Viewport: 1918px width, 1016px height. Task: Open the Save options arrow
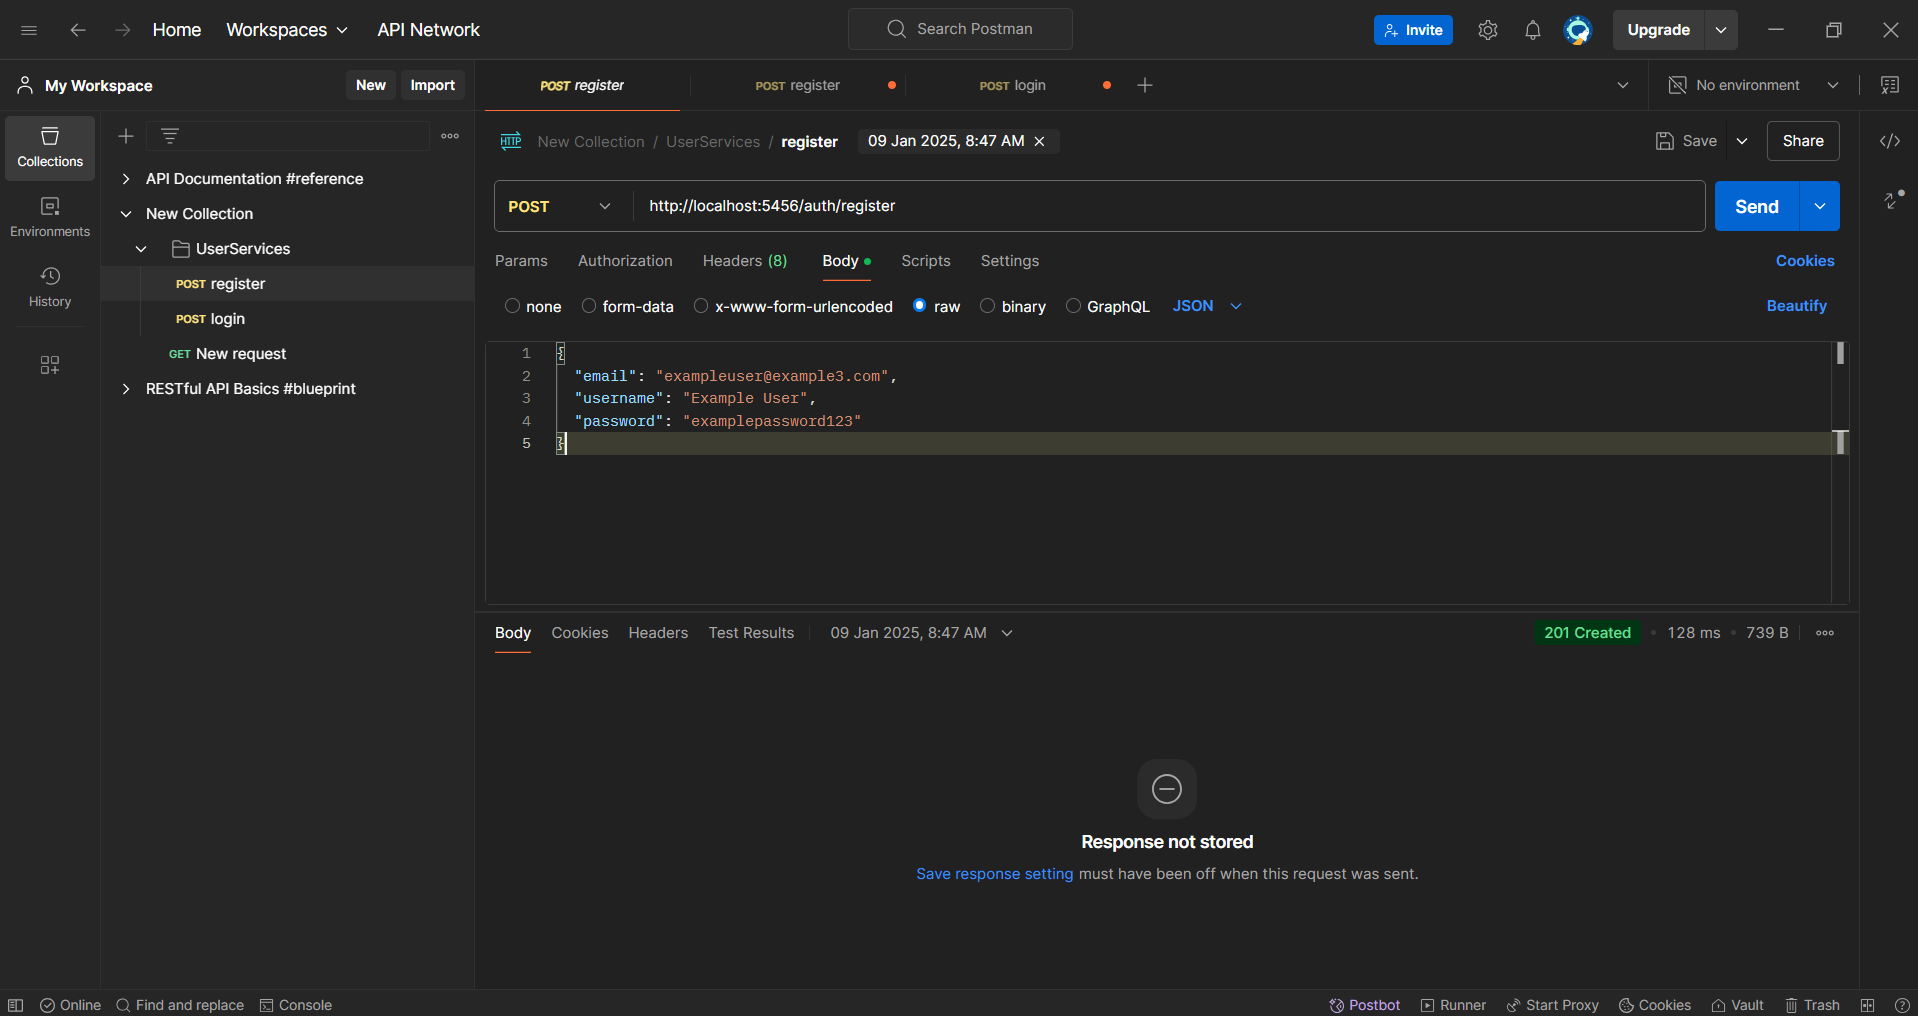pyautogui.click(x=1742, y=141)
